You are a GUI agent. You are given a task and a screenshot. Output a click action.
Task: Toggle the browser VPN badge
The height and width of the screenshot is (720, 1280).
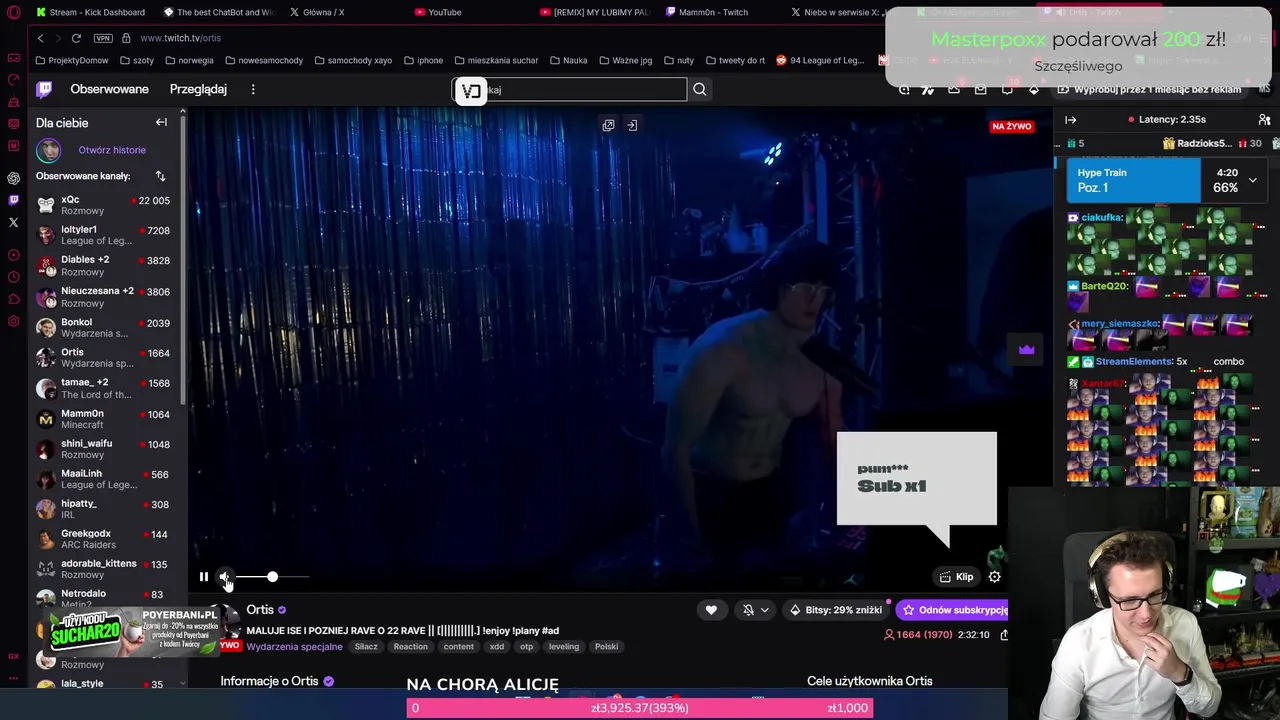[x=103, y=38]
